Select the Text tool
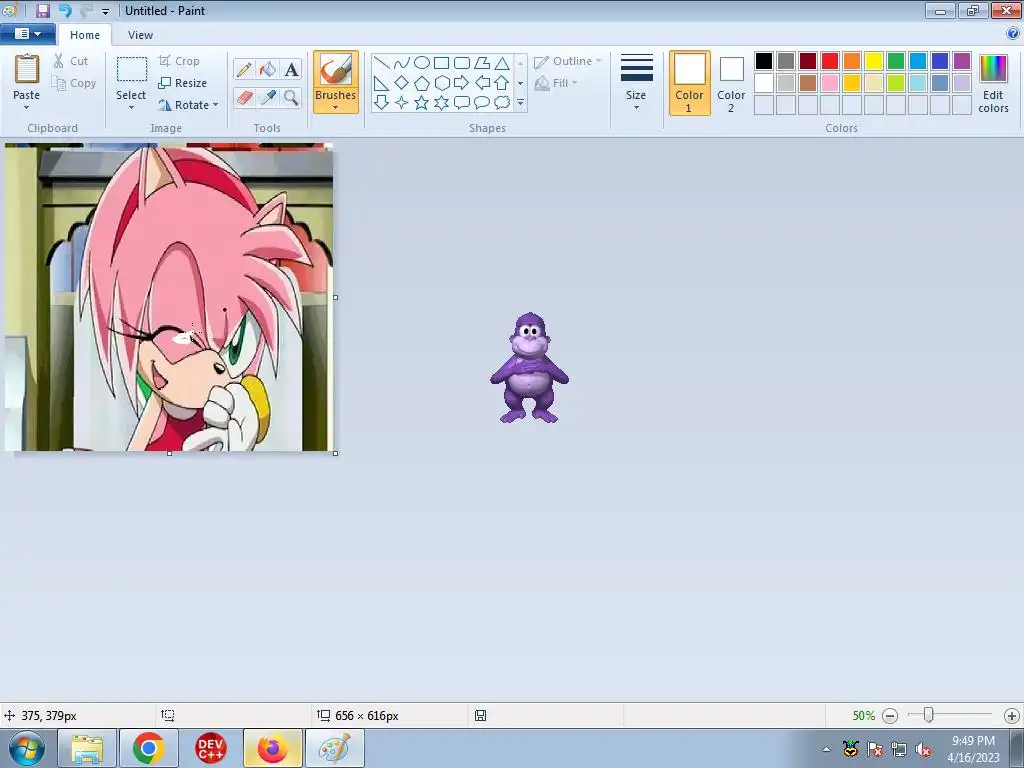1024x768 pixels. pyautogui.click(x=291, y=69)
